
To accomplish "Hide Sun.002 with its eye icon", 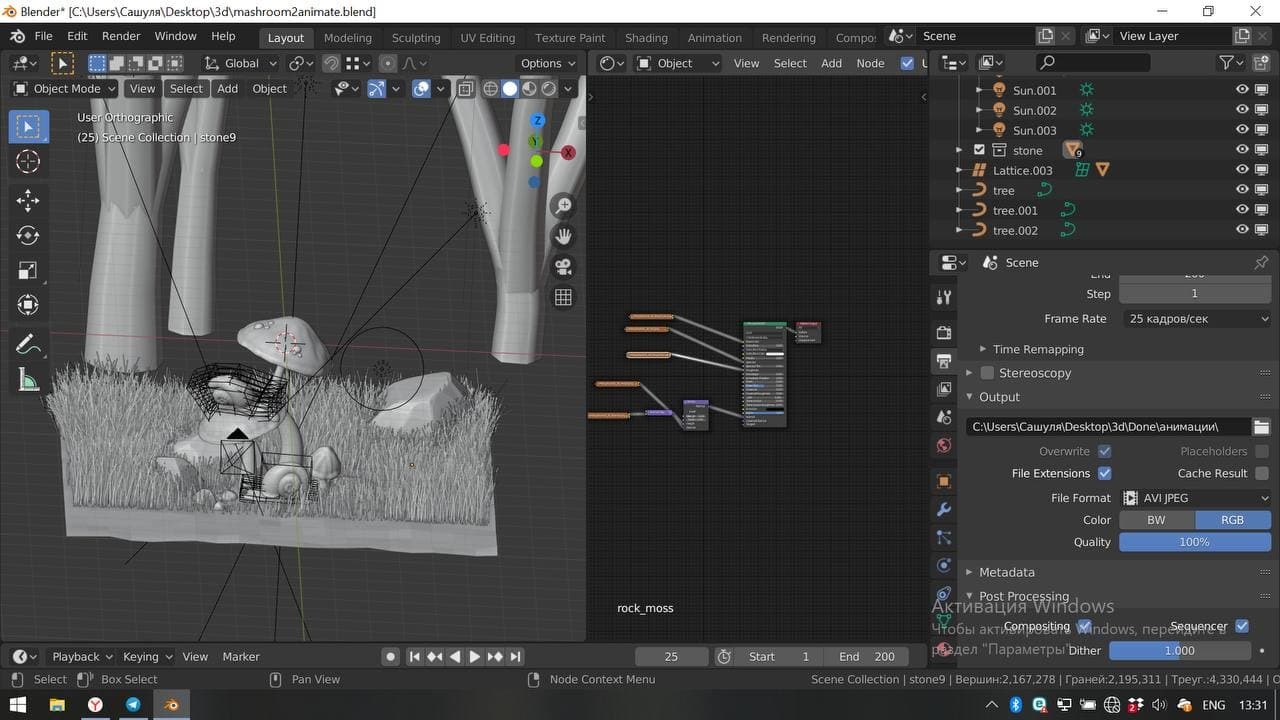I will coord(1243,110).
